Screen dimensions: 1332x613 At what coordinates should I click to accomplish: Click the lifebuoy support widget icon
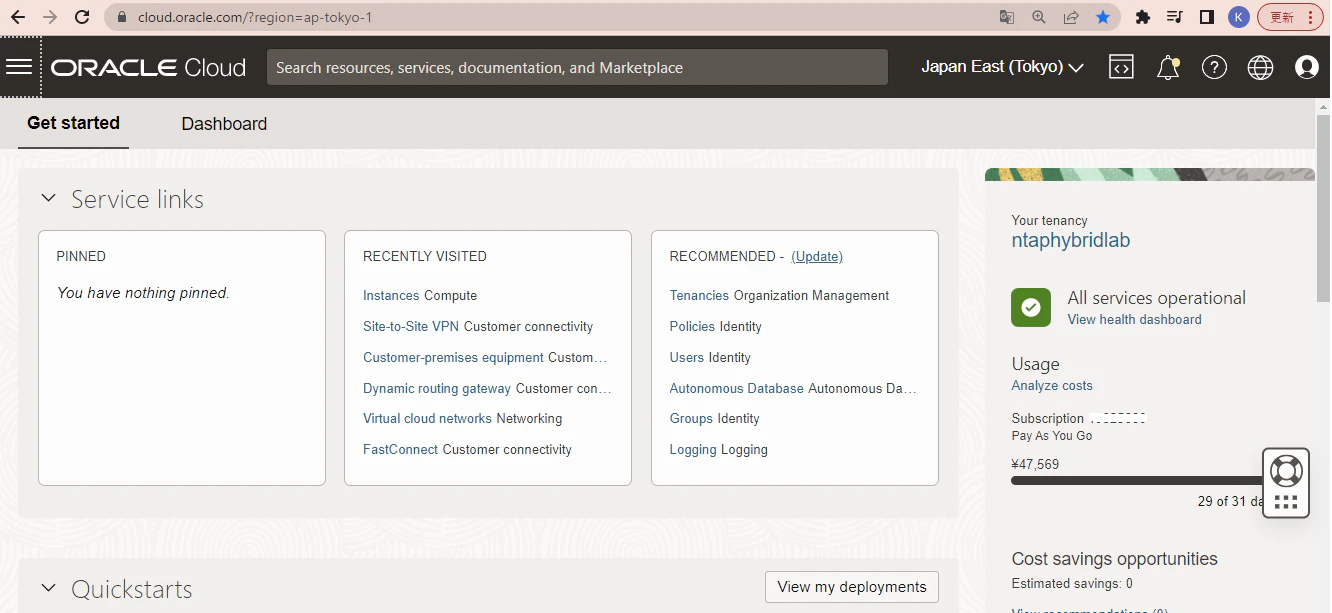point(1286,470)
